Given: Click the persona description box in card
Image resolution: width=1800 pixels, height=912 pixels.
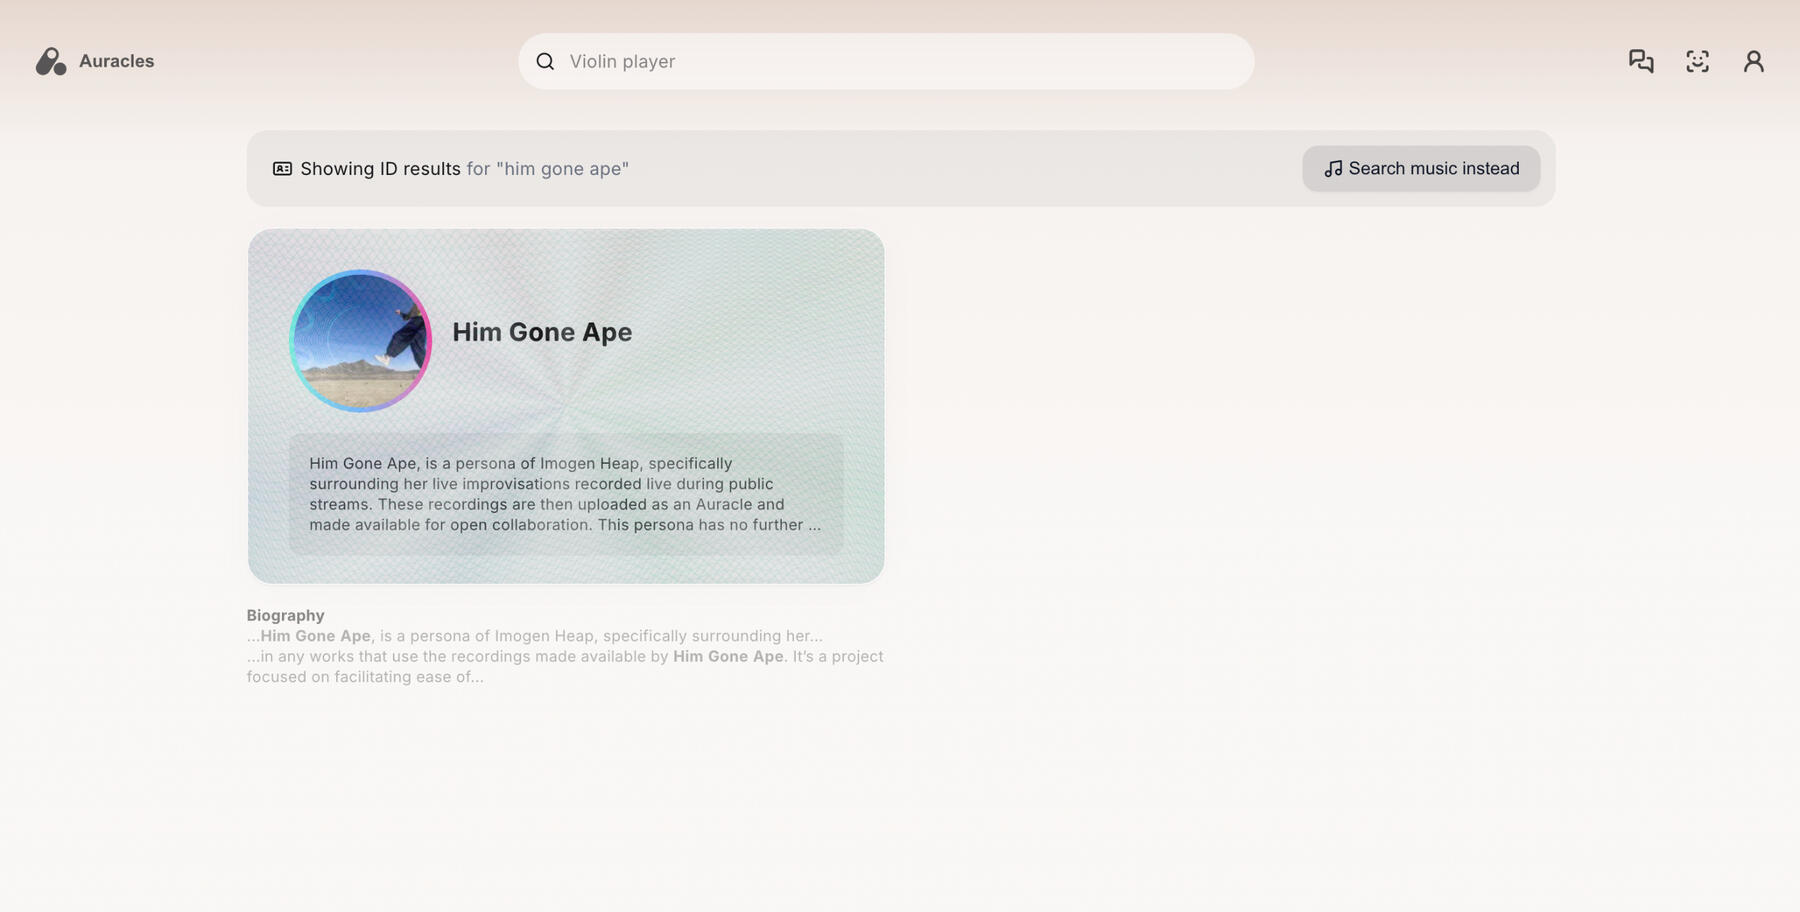Looking at the screenshot, I should point(565,494).
